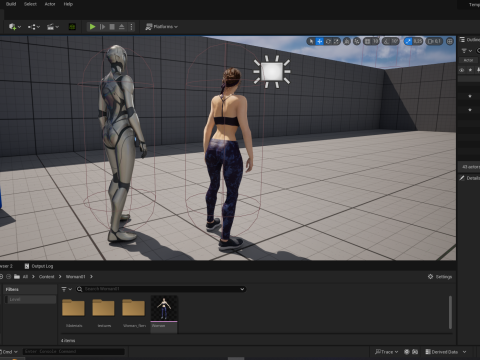
Task: Toggle rotation angle snapping in viewport
Action: [386, 41]
